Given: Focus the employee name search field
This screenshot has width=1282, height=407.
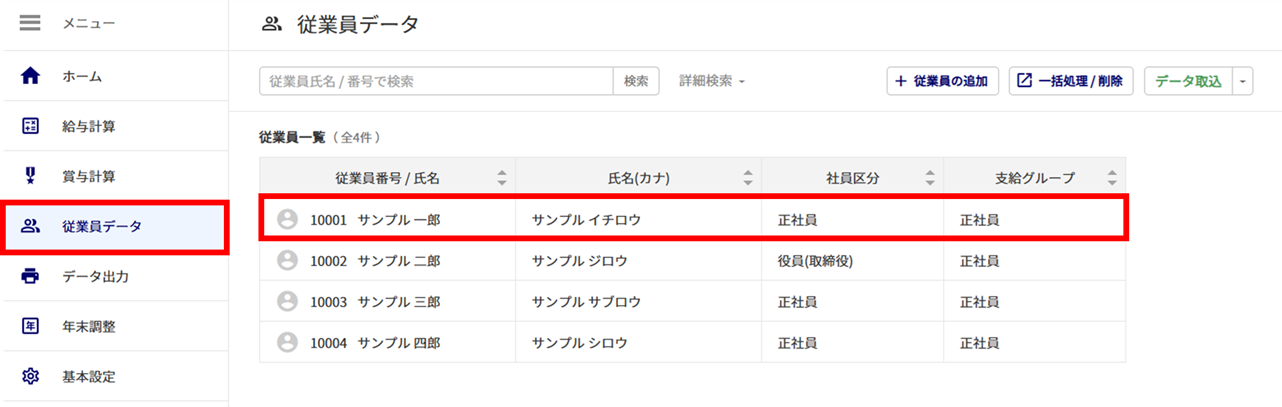Looking at the screenshot, I should point(436,81).
